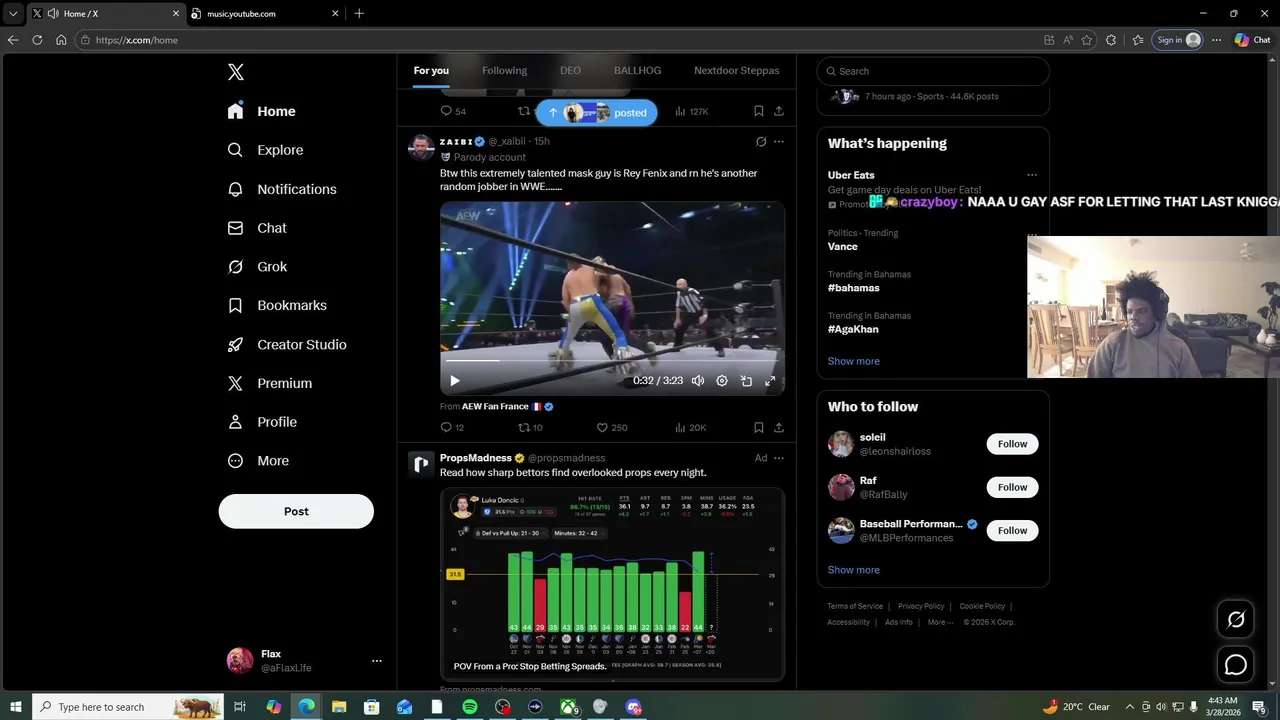Open More options on ZAIBI post
1280x720 pixels.
point(779,142)
